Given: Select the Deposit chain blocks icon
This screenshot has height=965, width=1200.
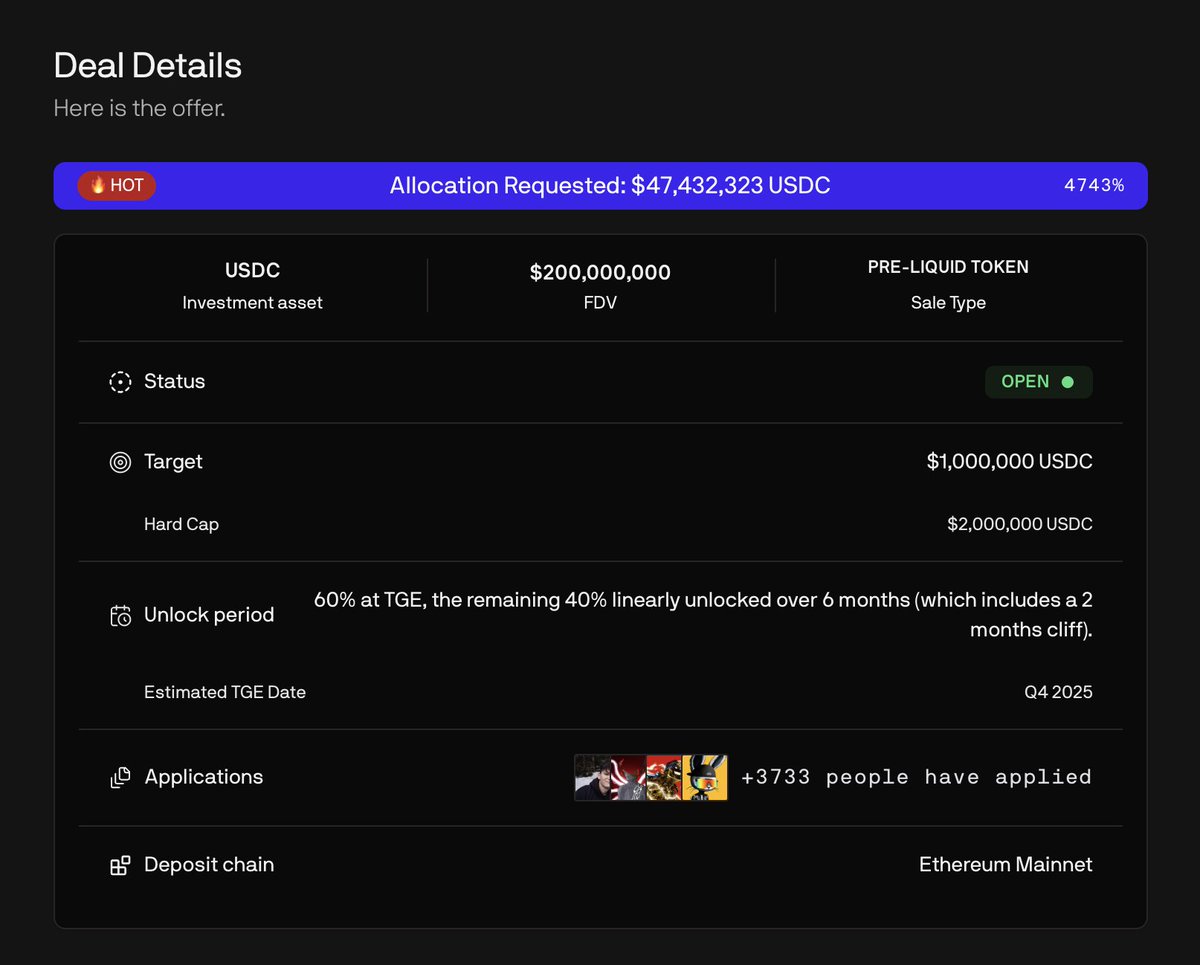Looking at the screenshot, I should [120, 864].
